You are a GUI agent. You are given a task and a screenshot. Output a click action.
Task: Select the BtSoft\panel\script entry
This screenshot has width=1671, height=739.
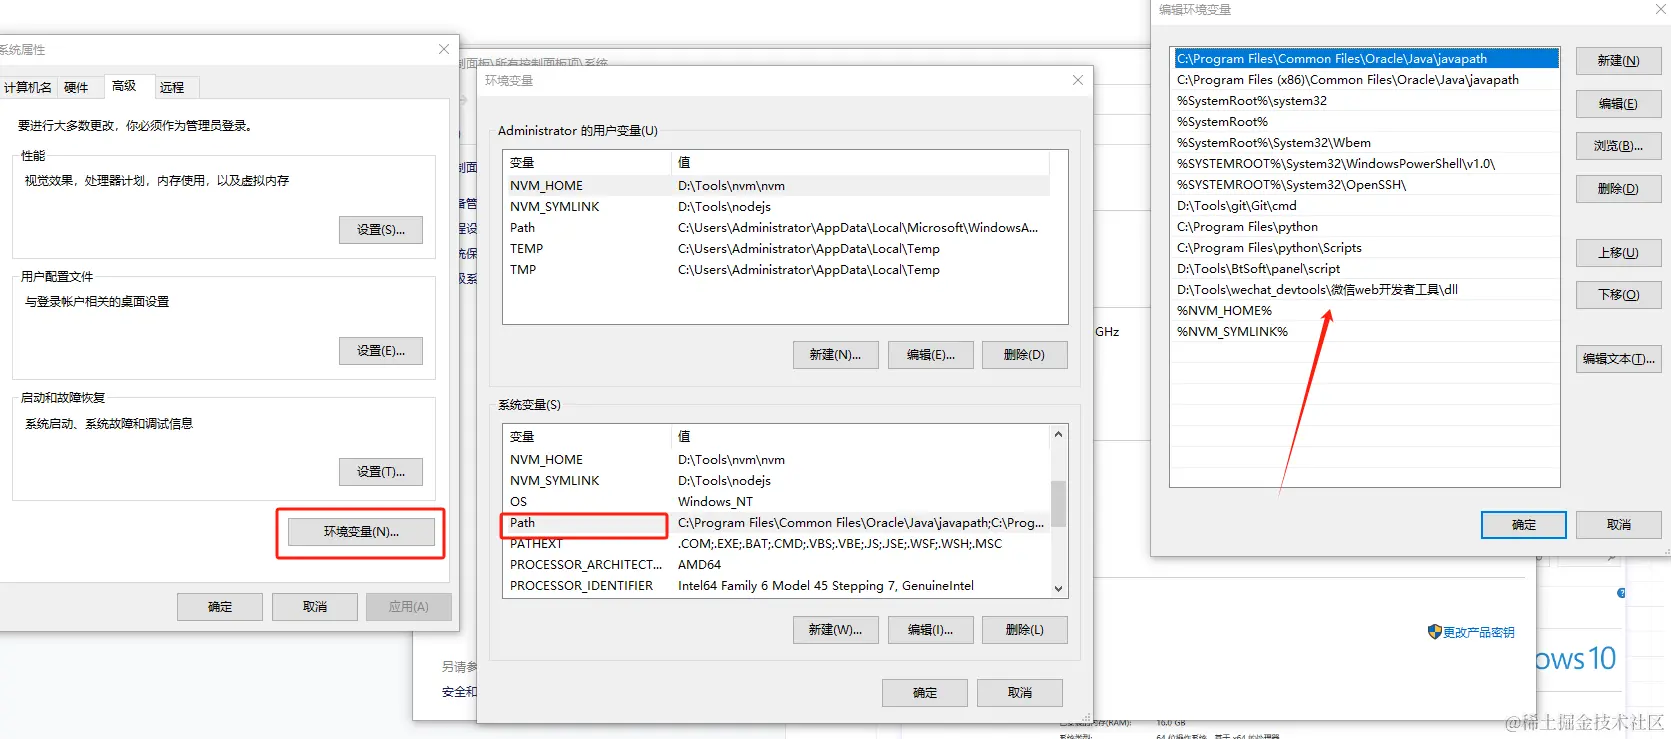1366,269
